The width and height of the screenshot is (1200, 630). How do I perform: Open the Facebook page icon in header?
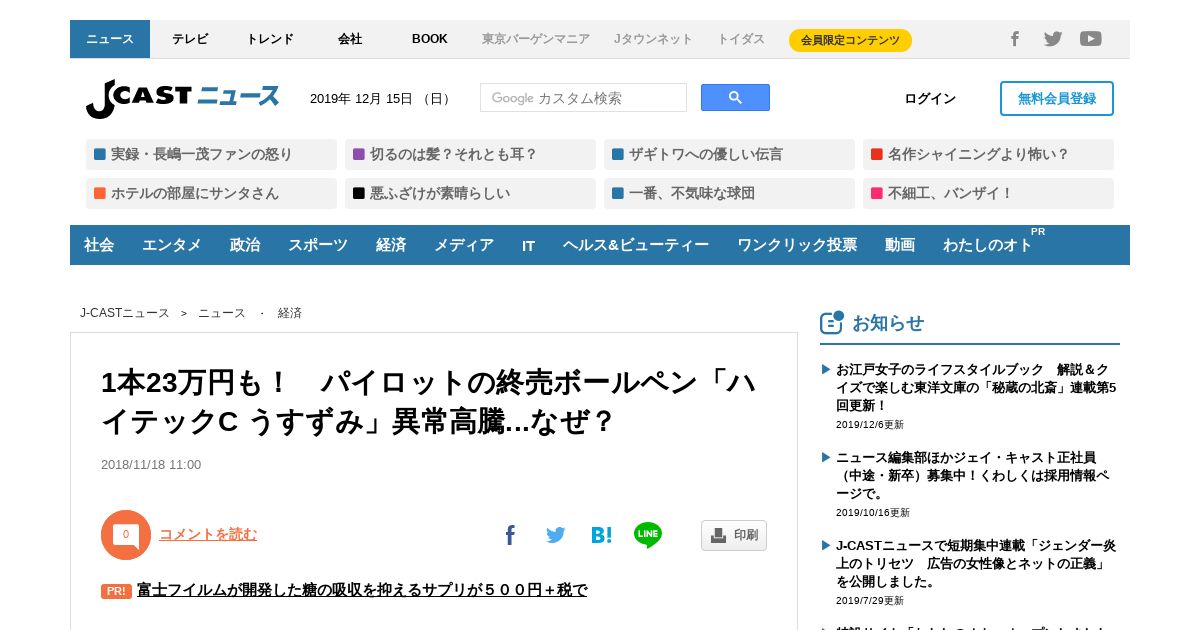tap(1014, 39)
